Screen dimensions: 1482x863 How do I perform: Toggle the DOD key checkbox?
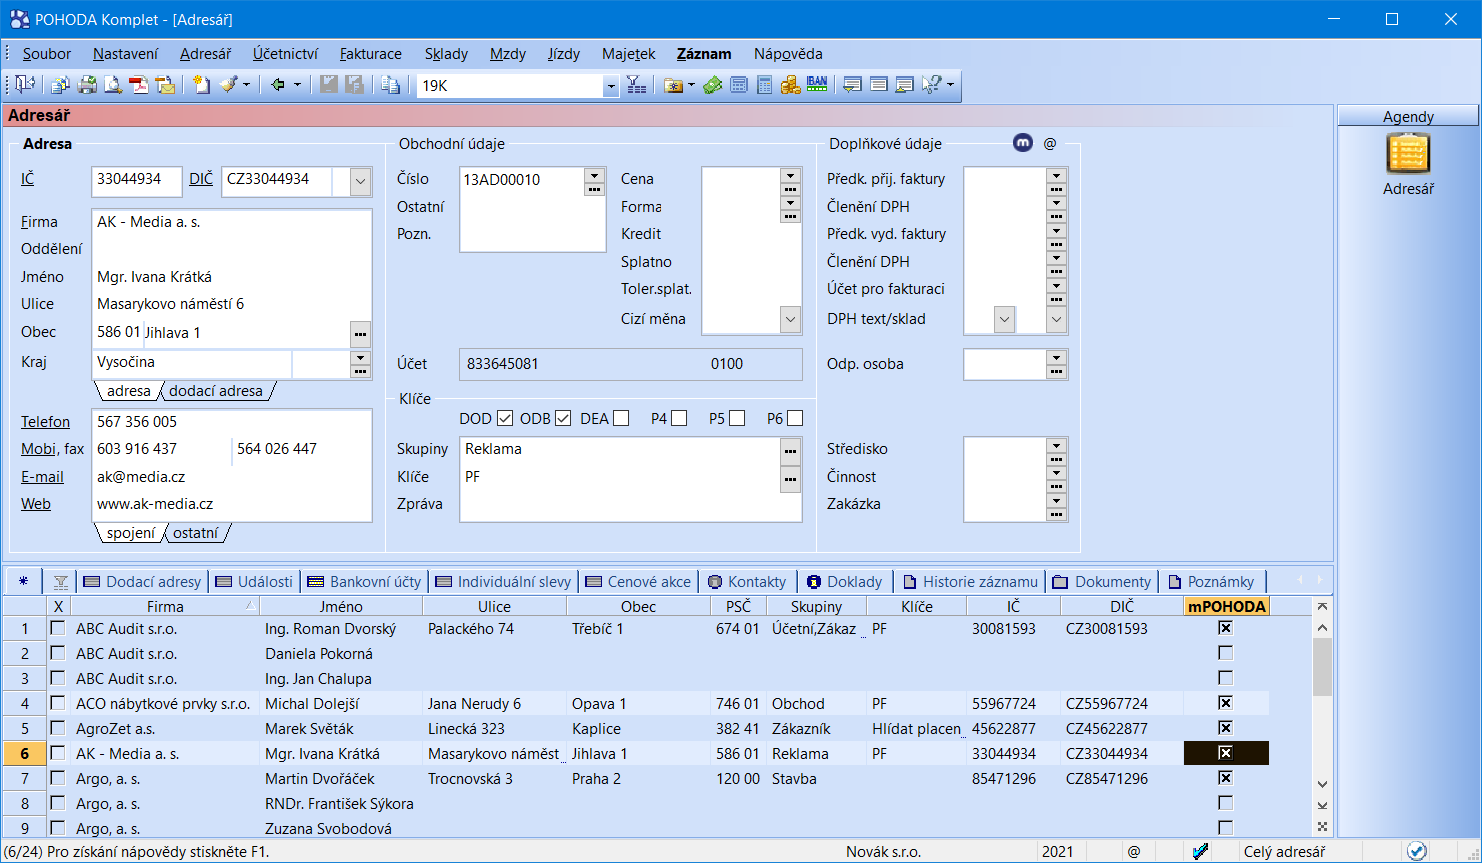point(505,418)
